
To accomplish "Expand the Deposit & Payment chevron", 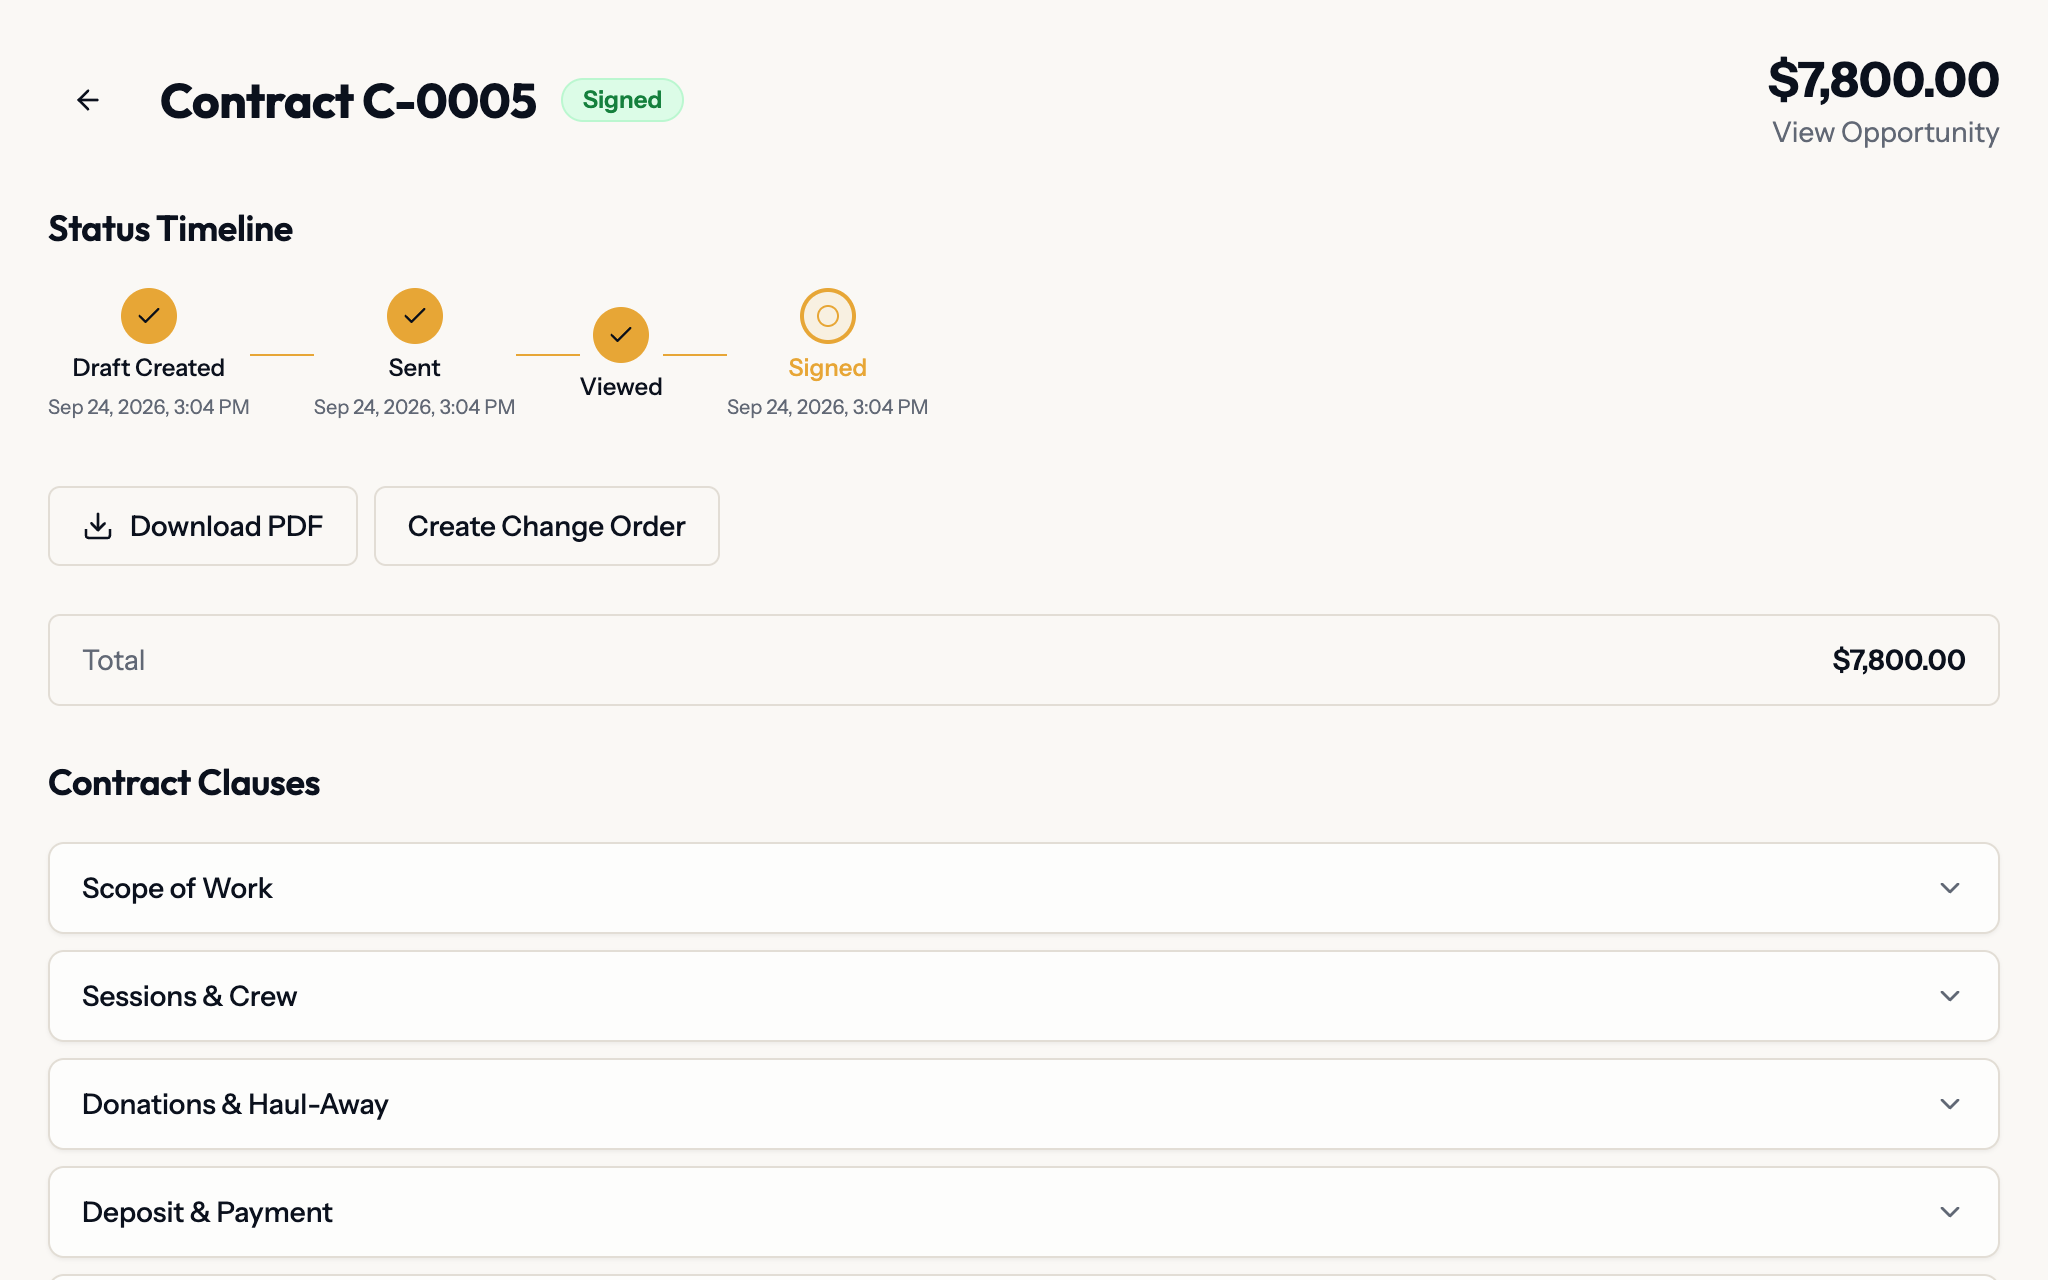I will tap(1950, 1212).
